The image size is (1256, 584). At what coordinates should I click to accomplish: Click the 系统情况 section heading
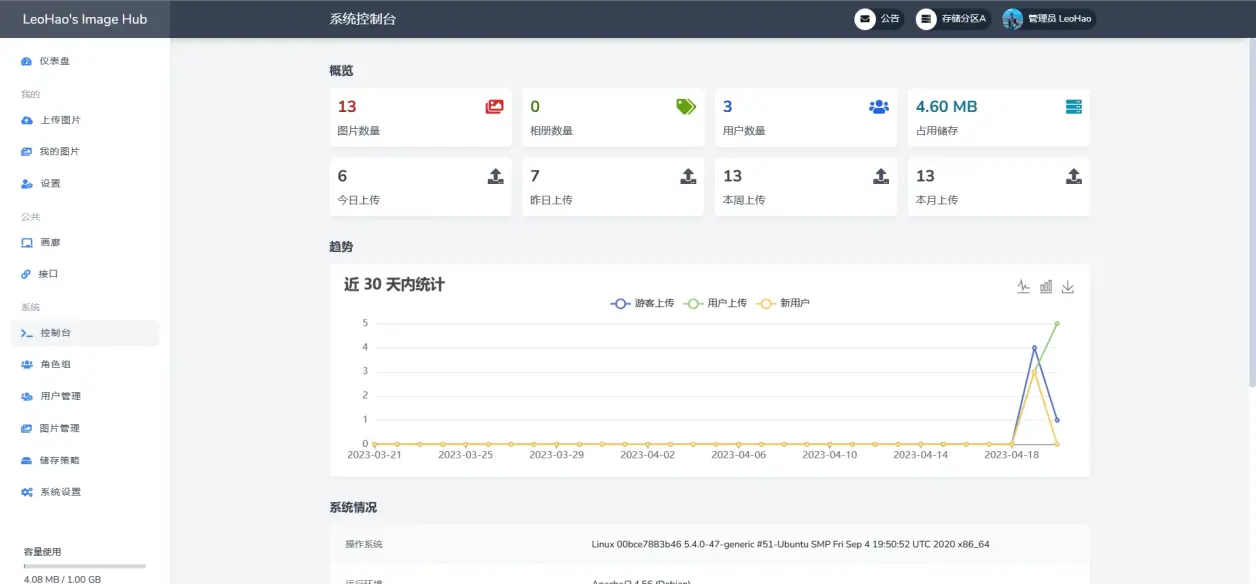(353, 508)
